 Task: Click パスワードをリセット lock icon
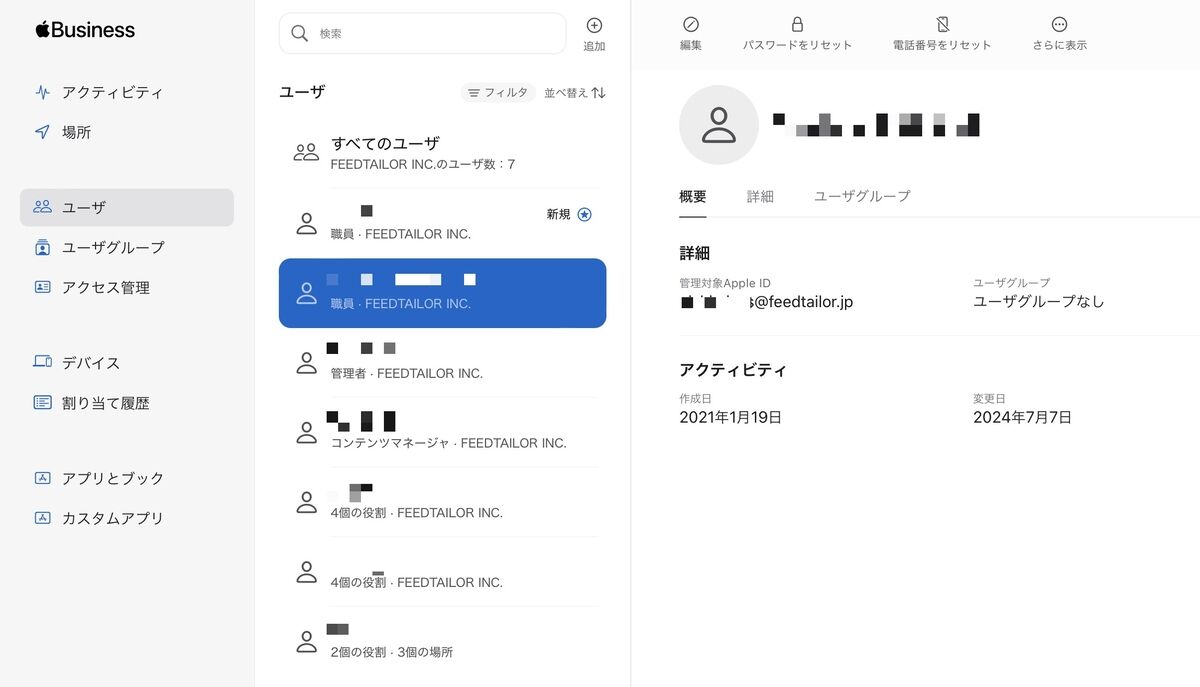click(797, 24)
